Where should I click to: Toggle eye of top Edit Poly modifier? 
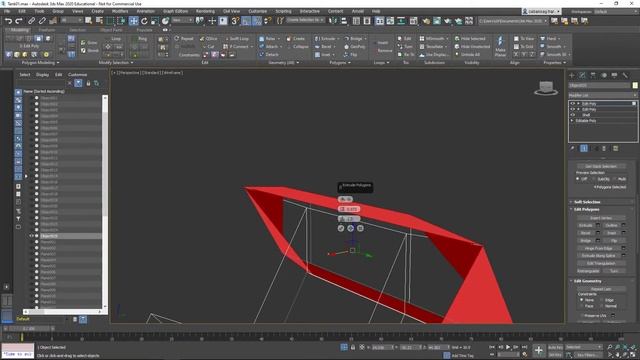click(x=572, y=104)
